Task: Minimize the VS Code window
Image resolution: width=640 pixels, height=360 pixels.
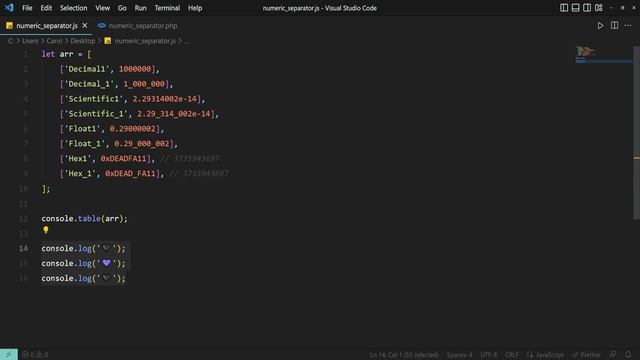Action: click(611, 8)
